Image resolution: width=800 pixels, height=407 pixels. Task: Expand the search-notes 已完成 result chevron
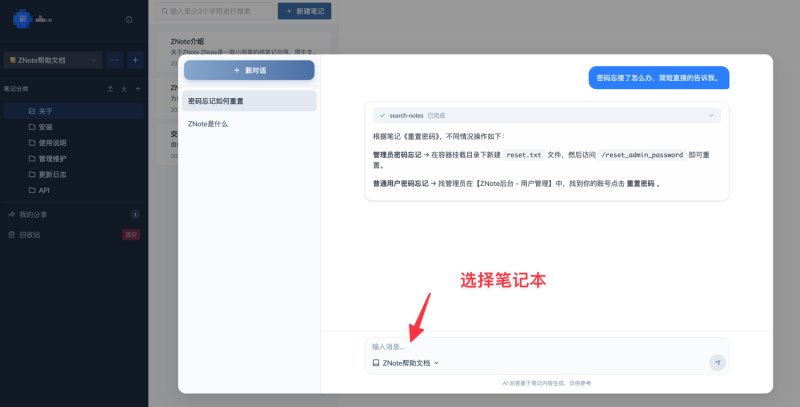pos(711,116)
